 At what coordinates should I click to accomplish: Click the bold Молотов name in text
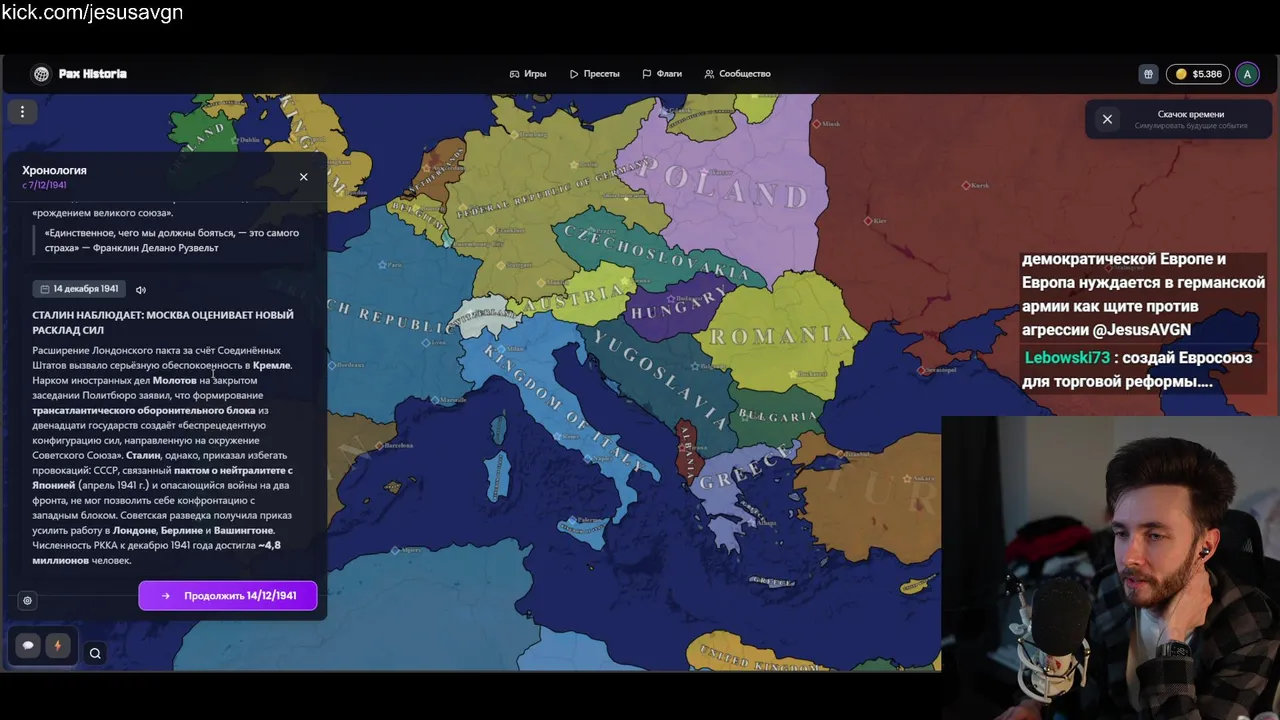click(175, 381)
